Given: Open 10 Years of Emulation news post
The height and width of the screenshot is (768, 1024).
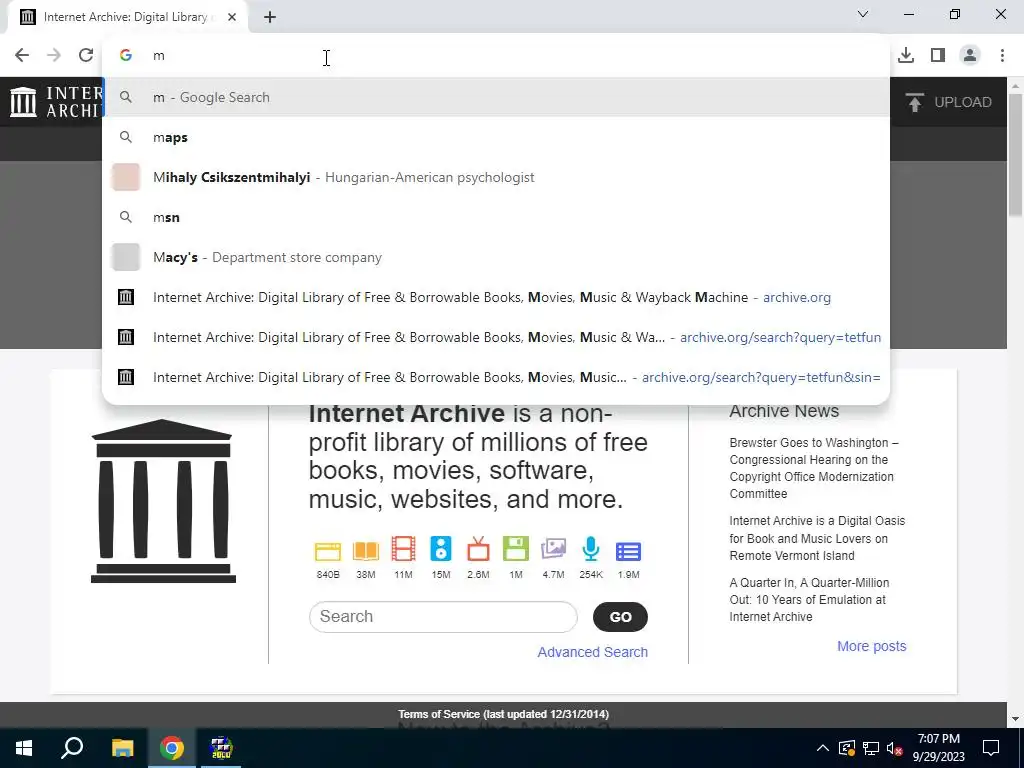Looking at the screenshot, I should click(x=809, y=600).
